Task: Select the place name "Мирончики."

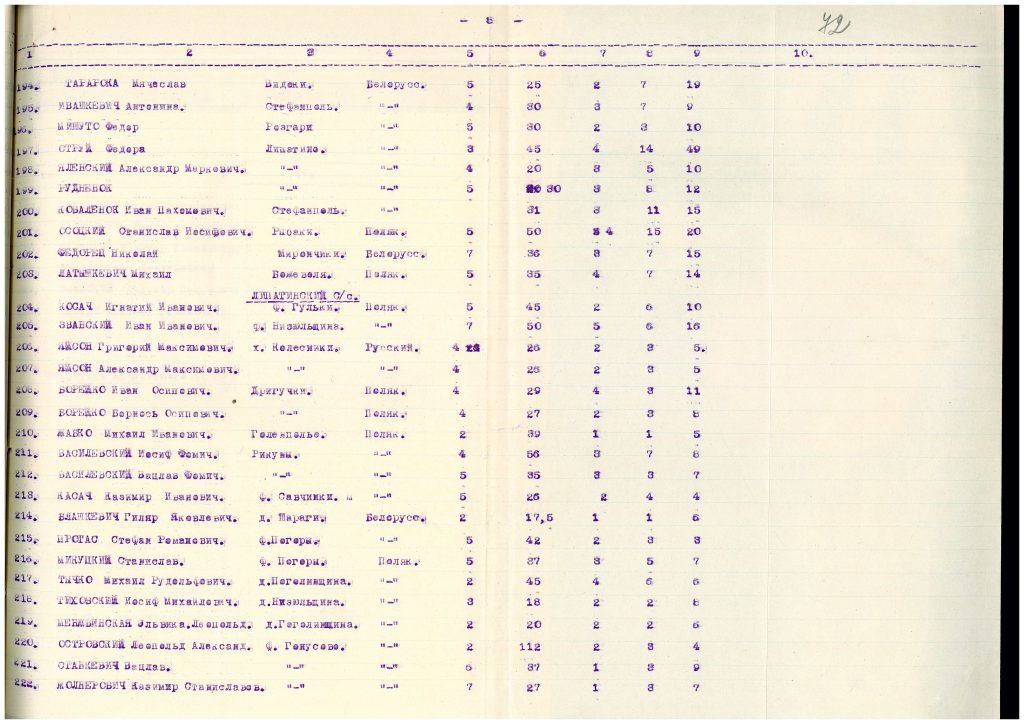Action: pyautogui.click(x=312, y=253)
